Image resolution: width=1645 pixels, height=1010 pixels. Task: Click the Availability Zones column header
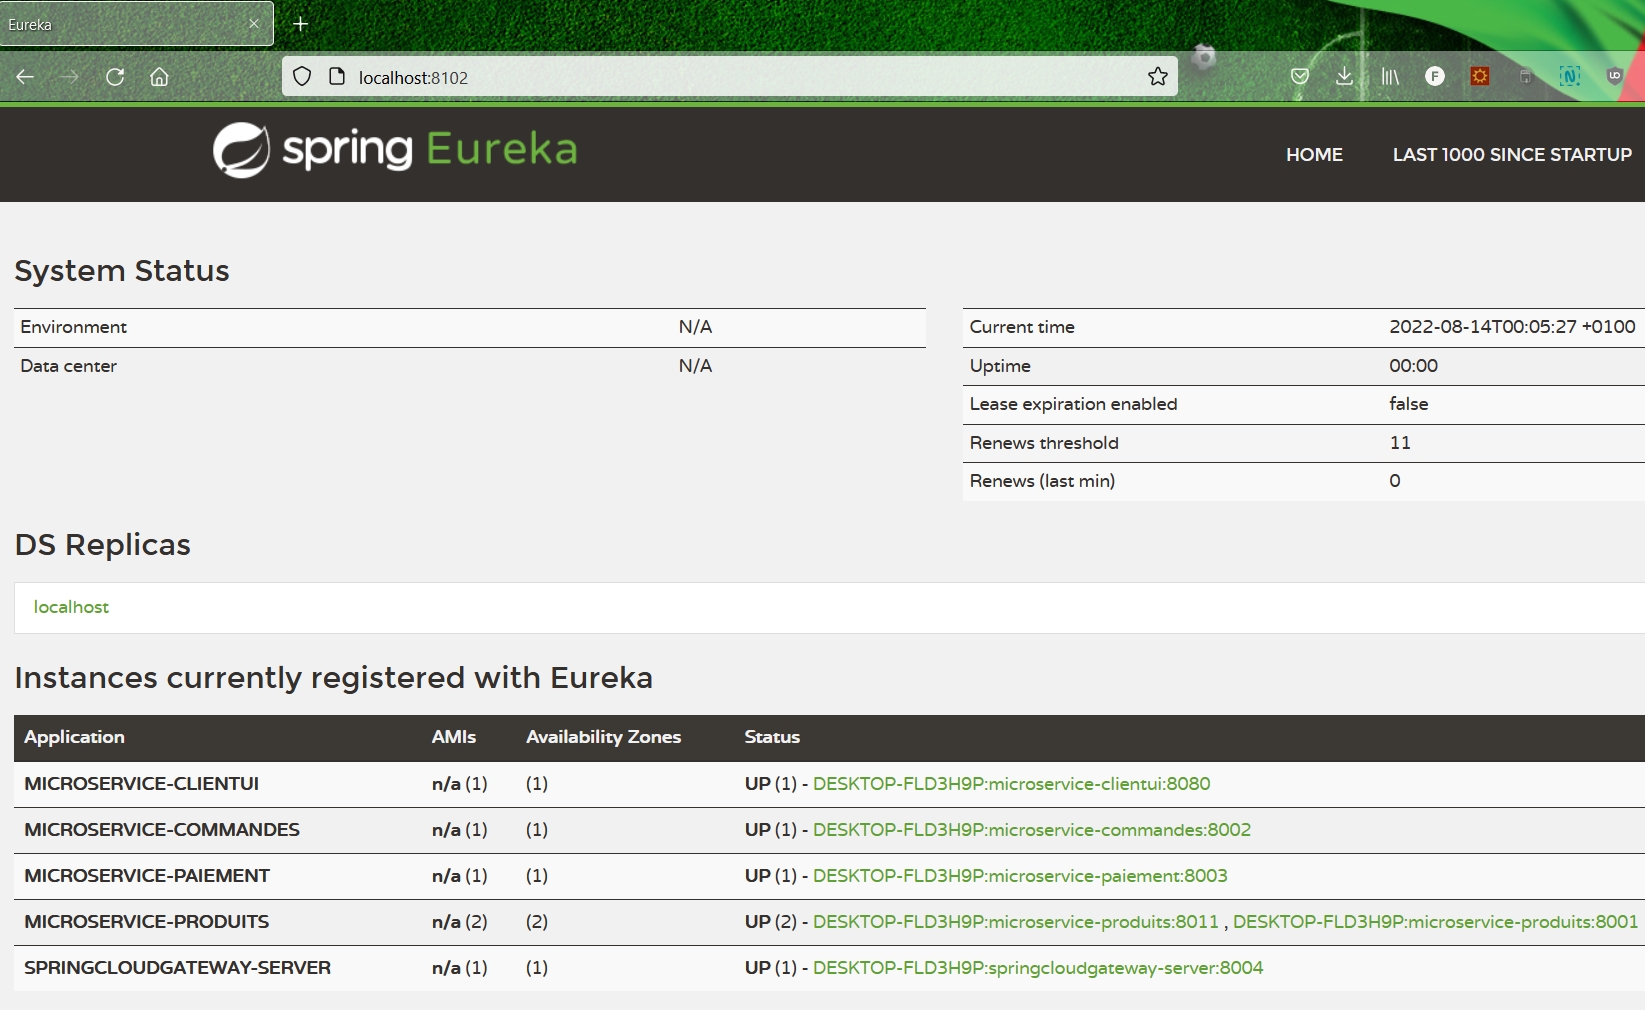pos(603,737)
